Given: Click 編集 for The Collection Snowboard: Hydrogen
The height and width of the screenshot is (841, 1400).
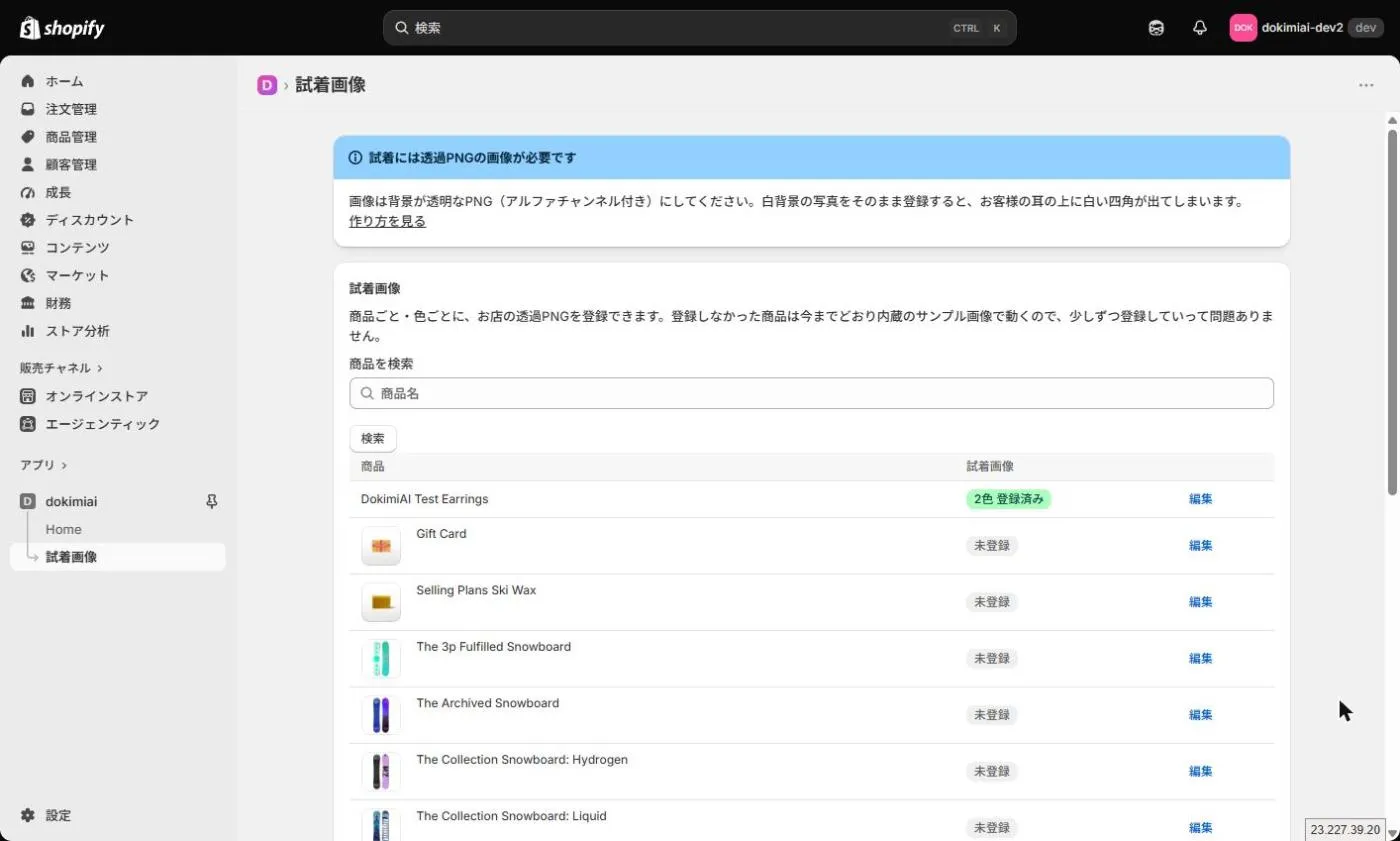Looking at the screenshot, I should (1200, 771).
